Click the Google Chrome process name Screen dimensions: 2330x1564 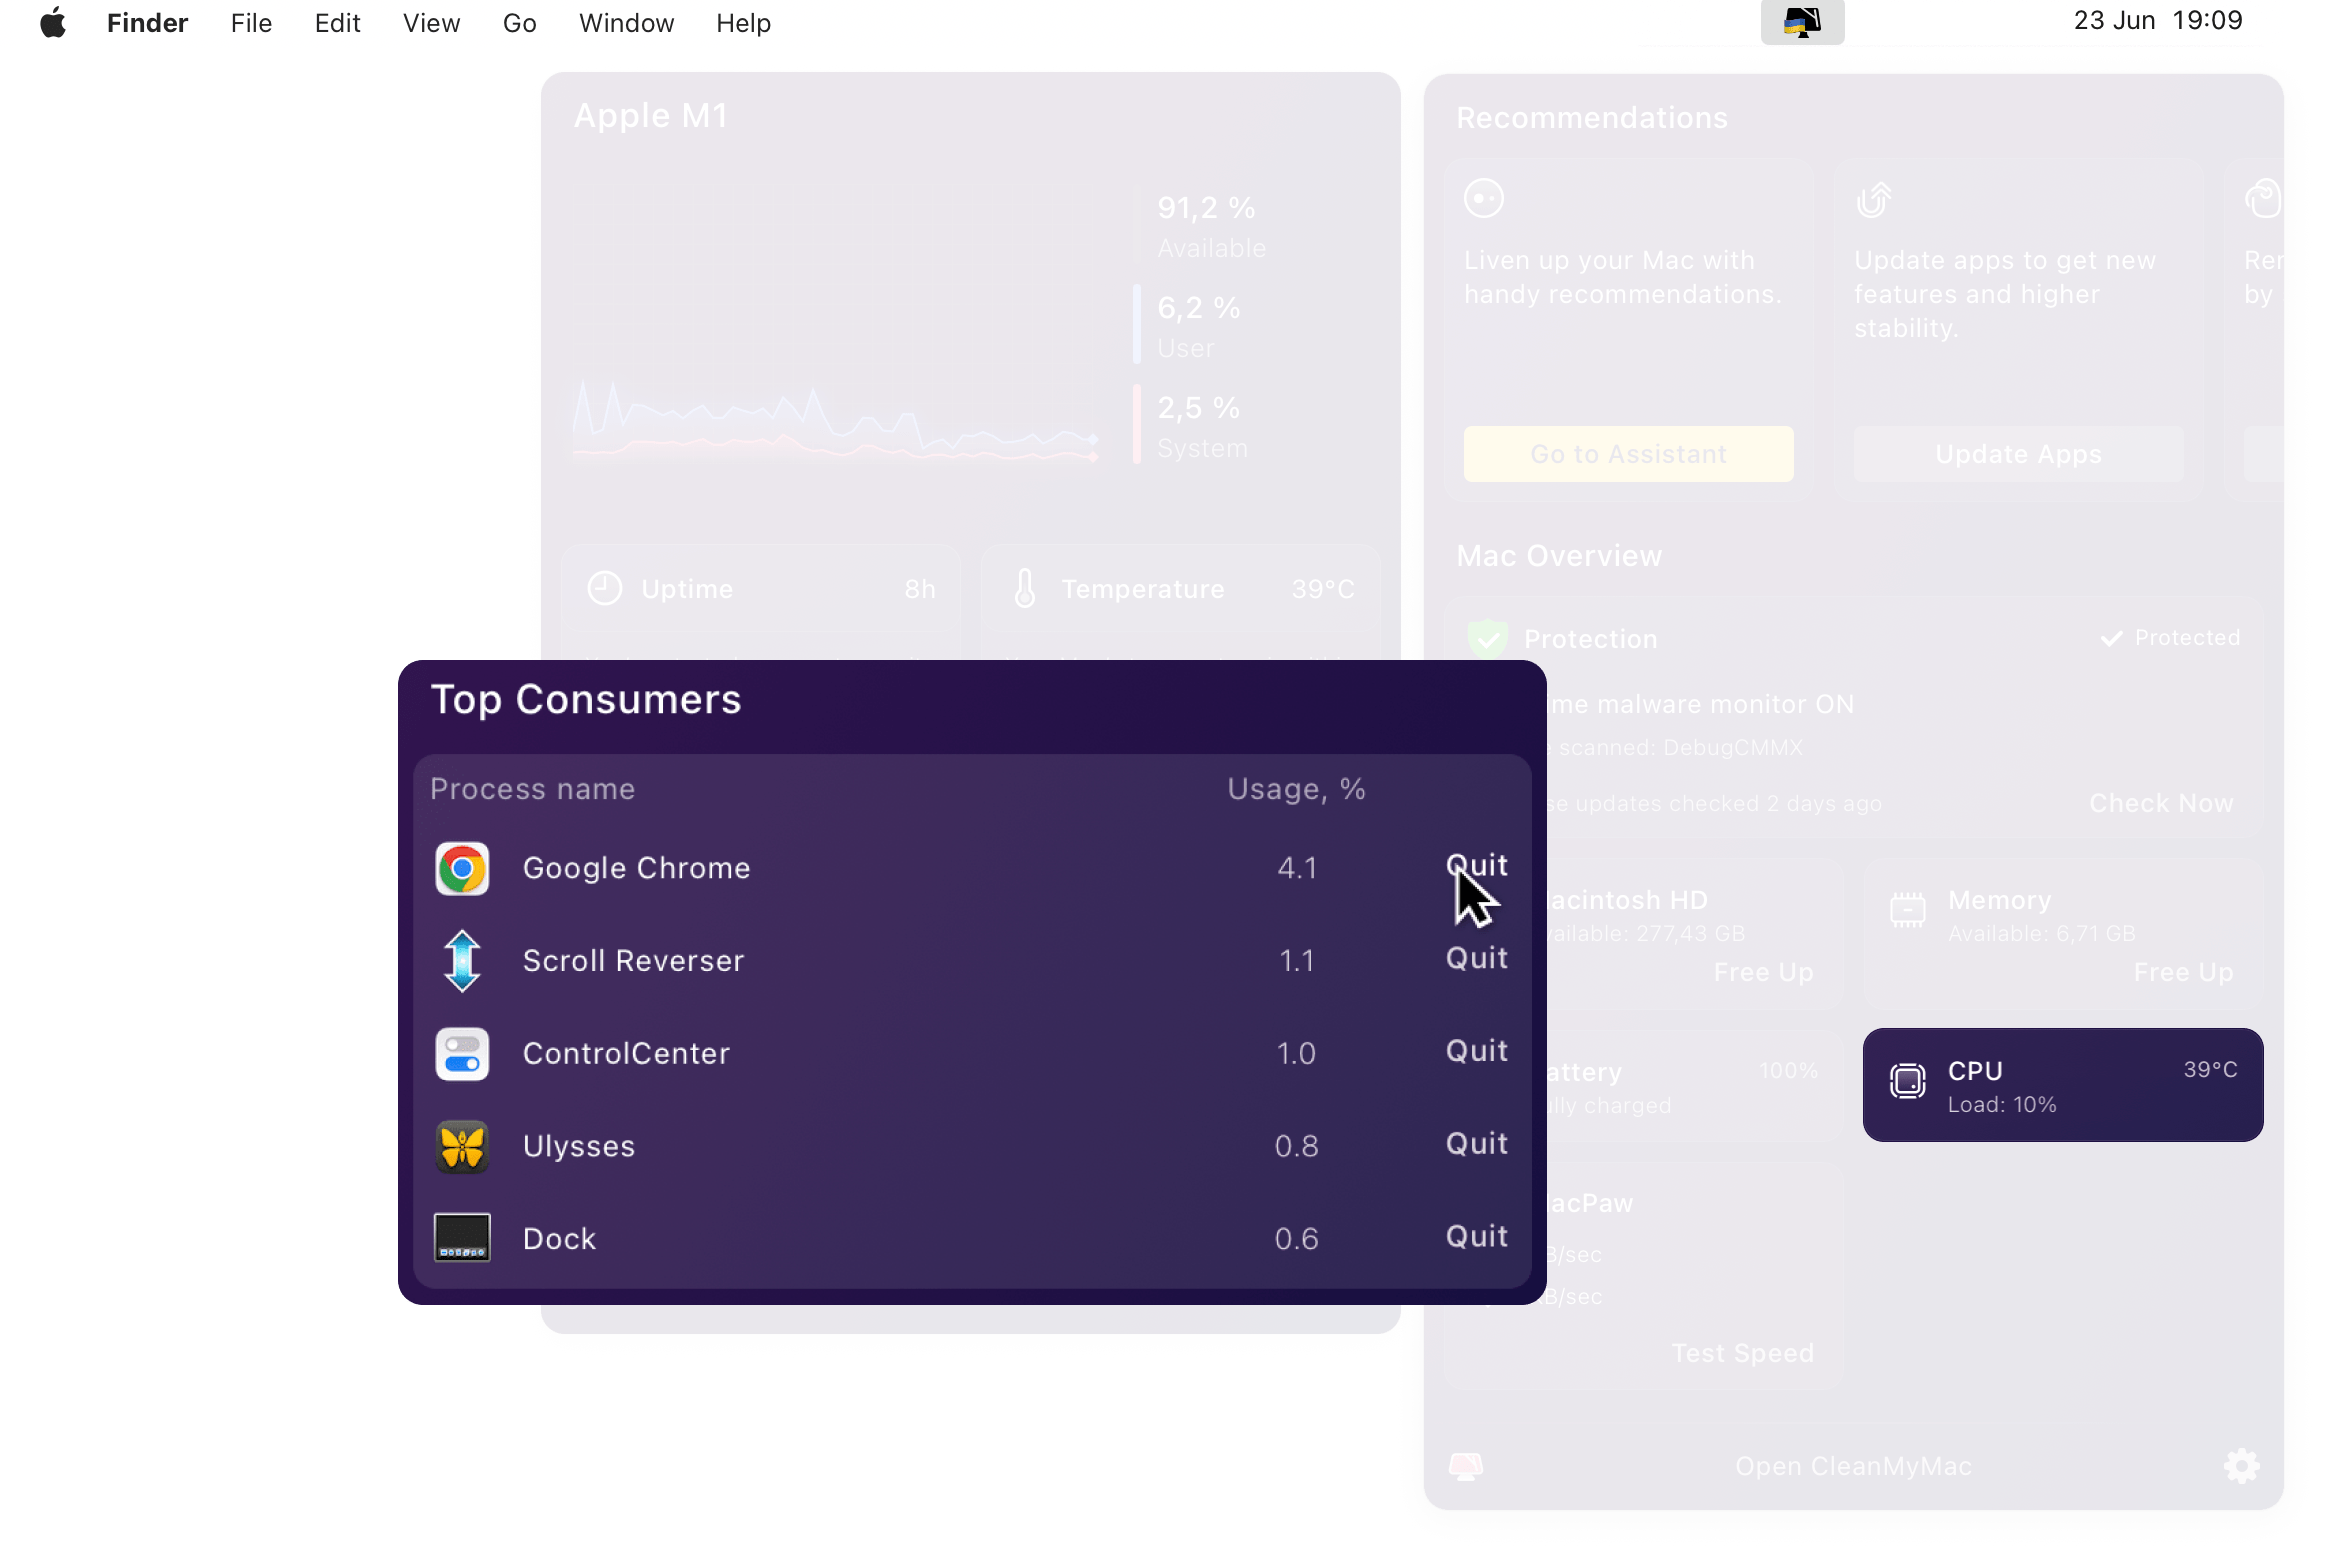(x=636, y=869)
